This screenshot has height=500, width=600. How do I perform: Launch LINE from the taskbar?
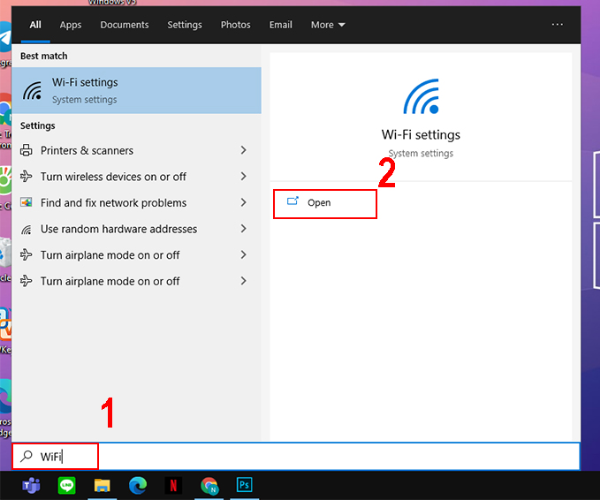[x=67, y=485]
